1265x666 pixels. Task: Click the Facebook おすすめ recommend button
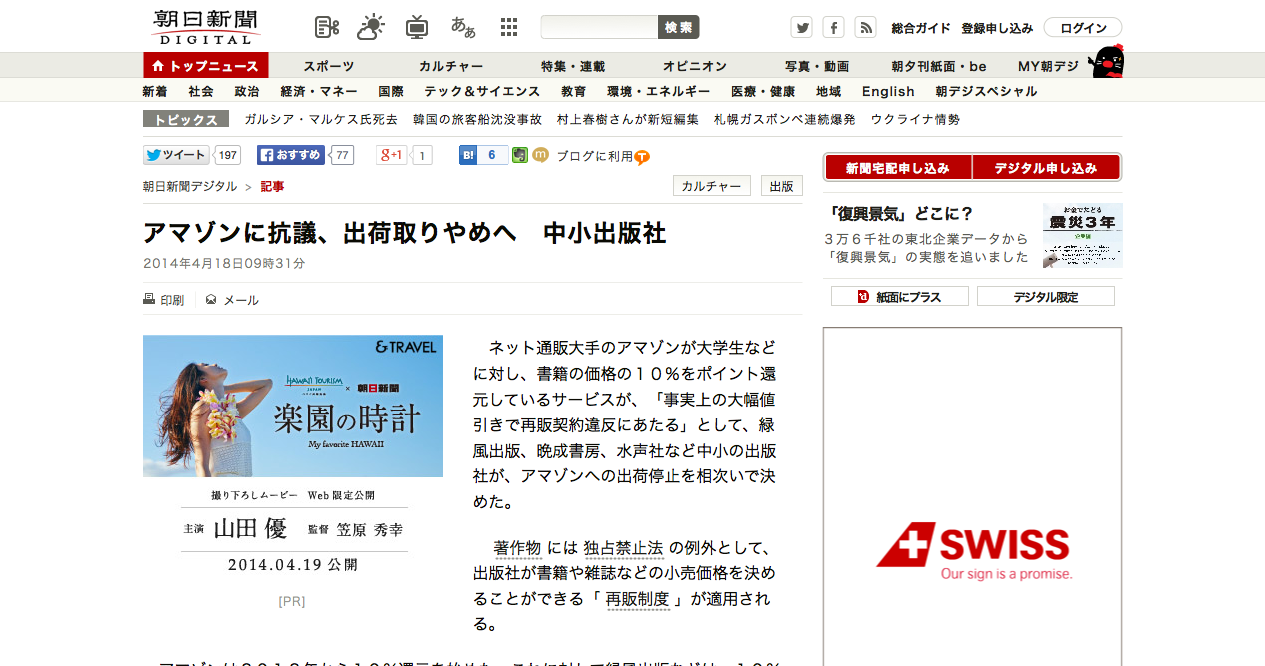[x=292, y=155]
